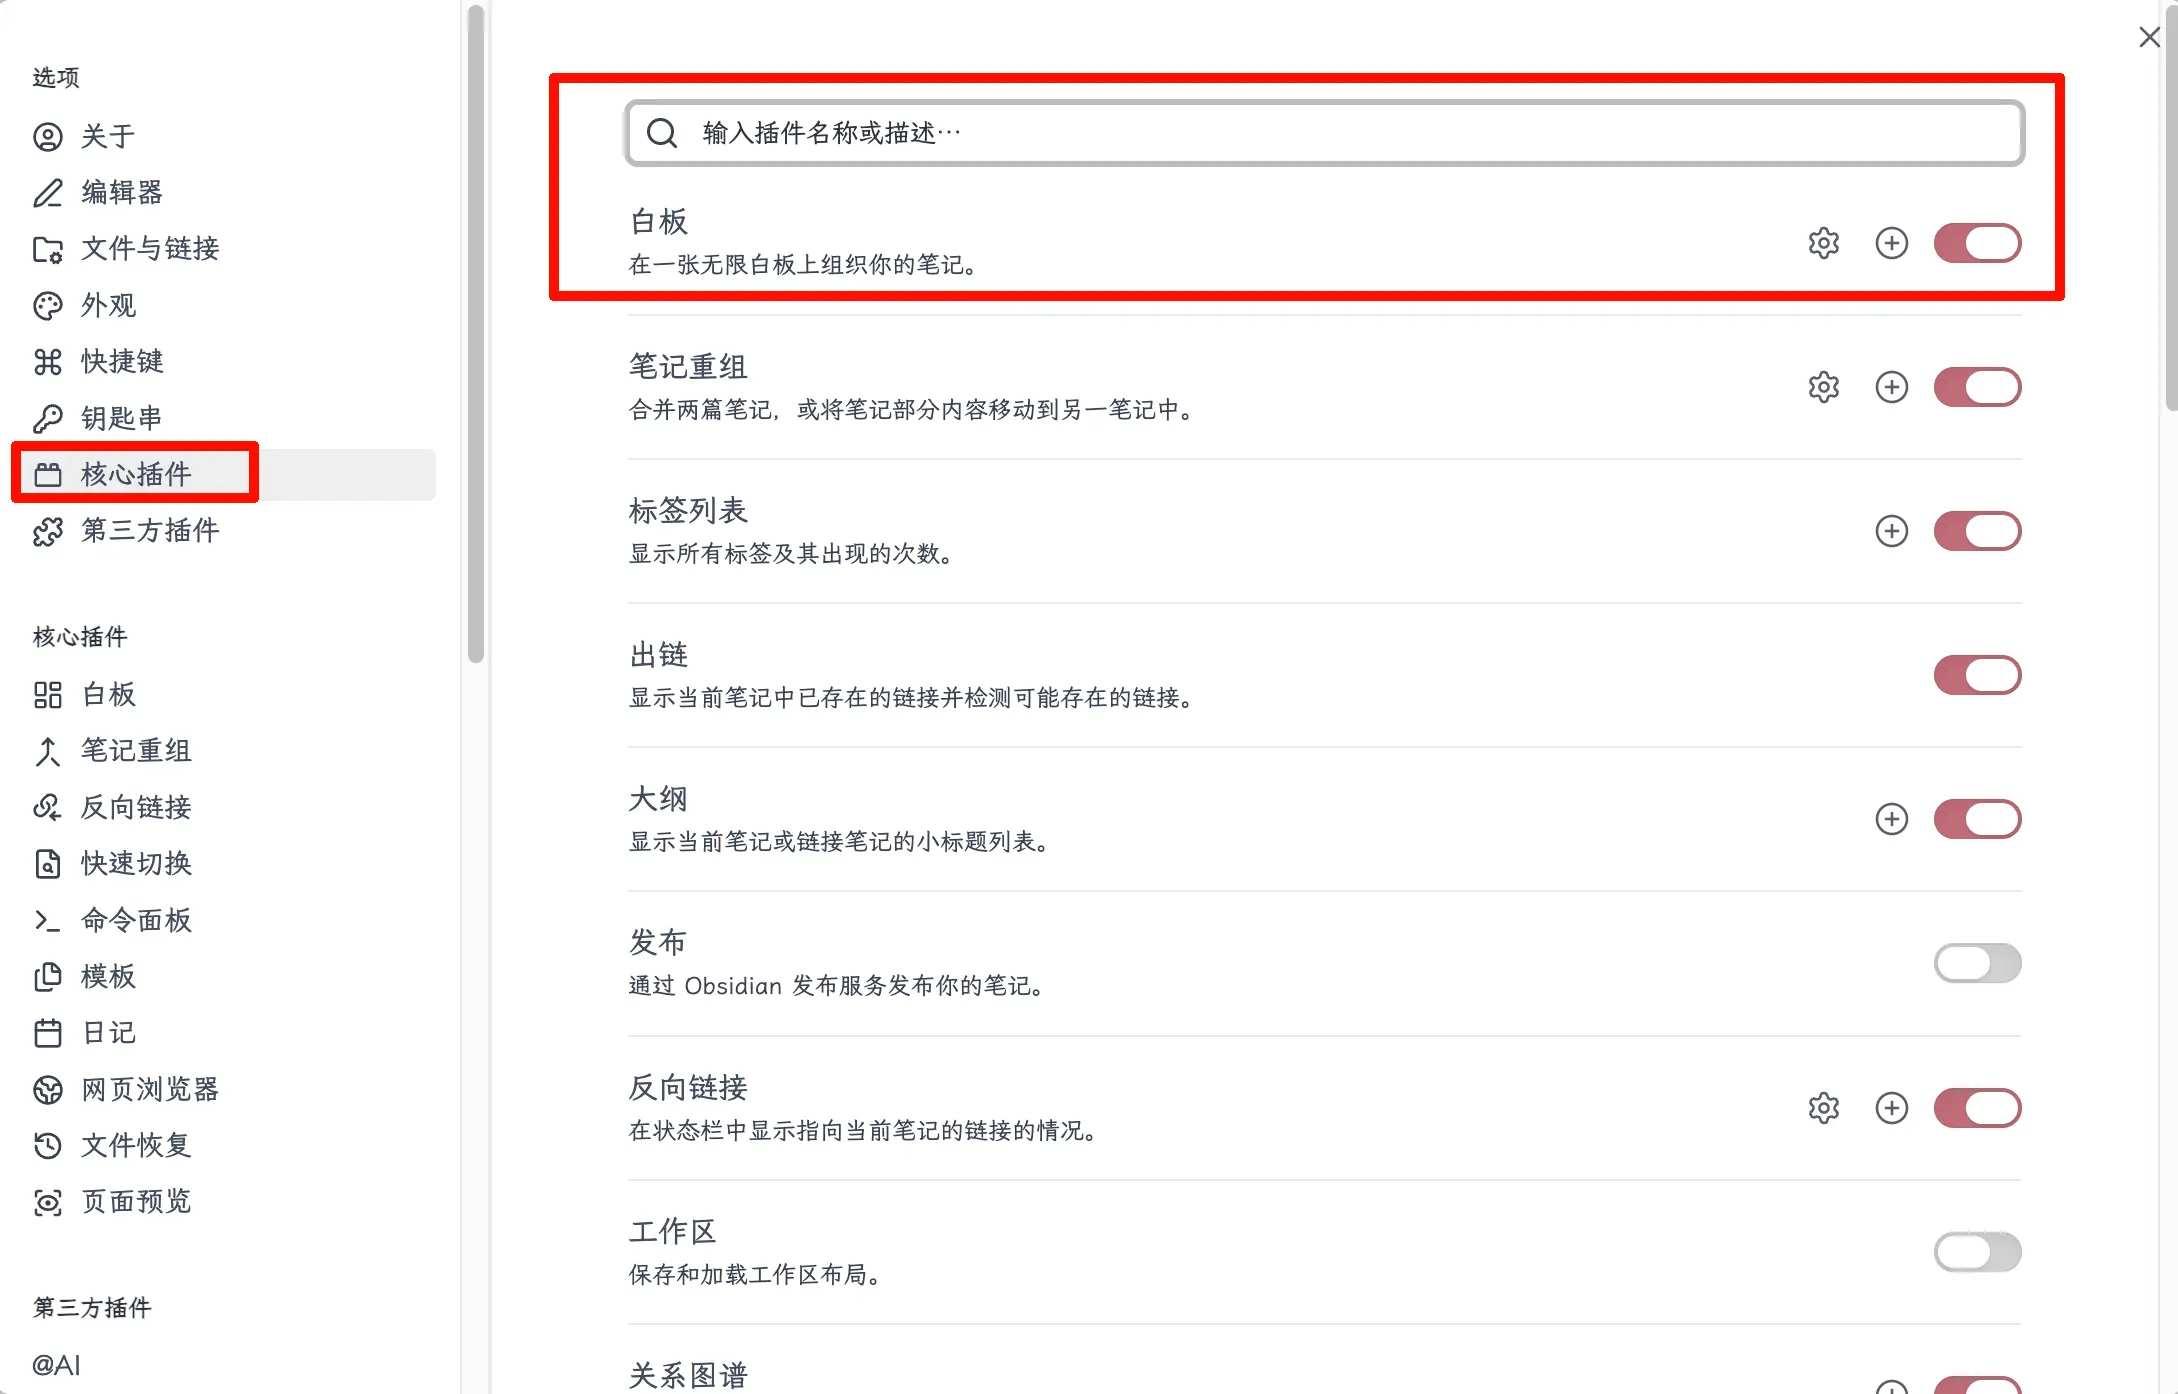Enable the 工作区 plugin toggle
Screen dimensions: 2178x1394
(x=1976, y=1252)
